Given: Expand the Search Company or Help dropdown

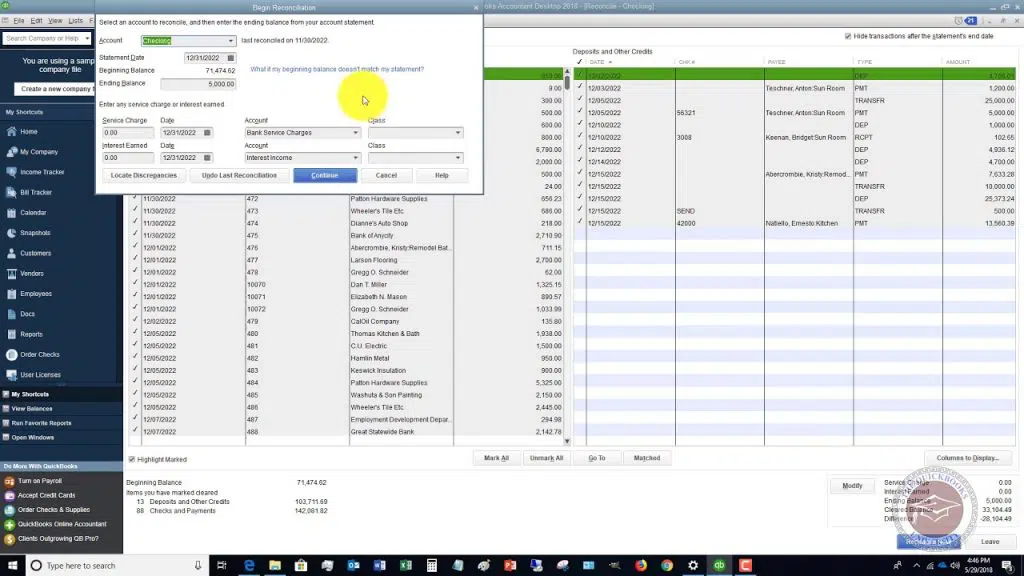Looking at the screenshot, I should (87, 39).
